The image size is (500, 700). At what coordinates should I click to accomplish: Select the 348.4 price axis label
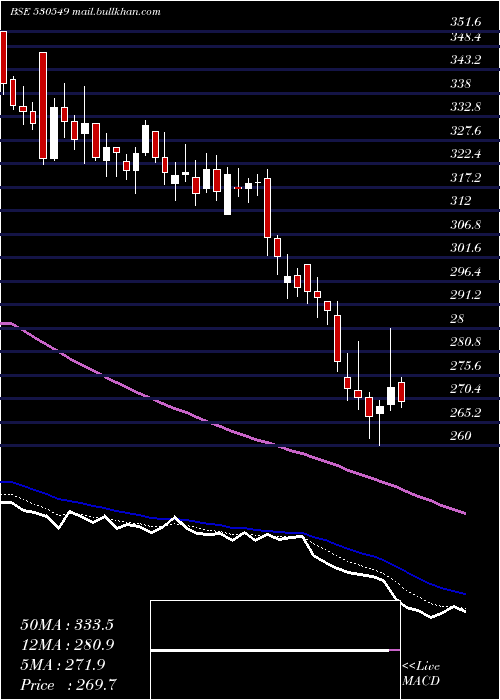tap(465, 37)
